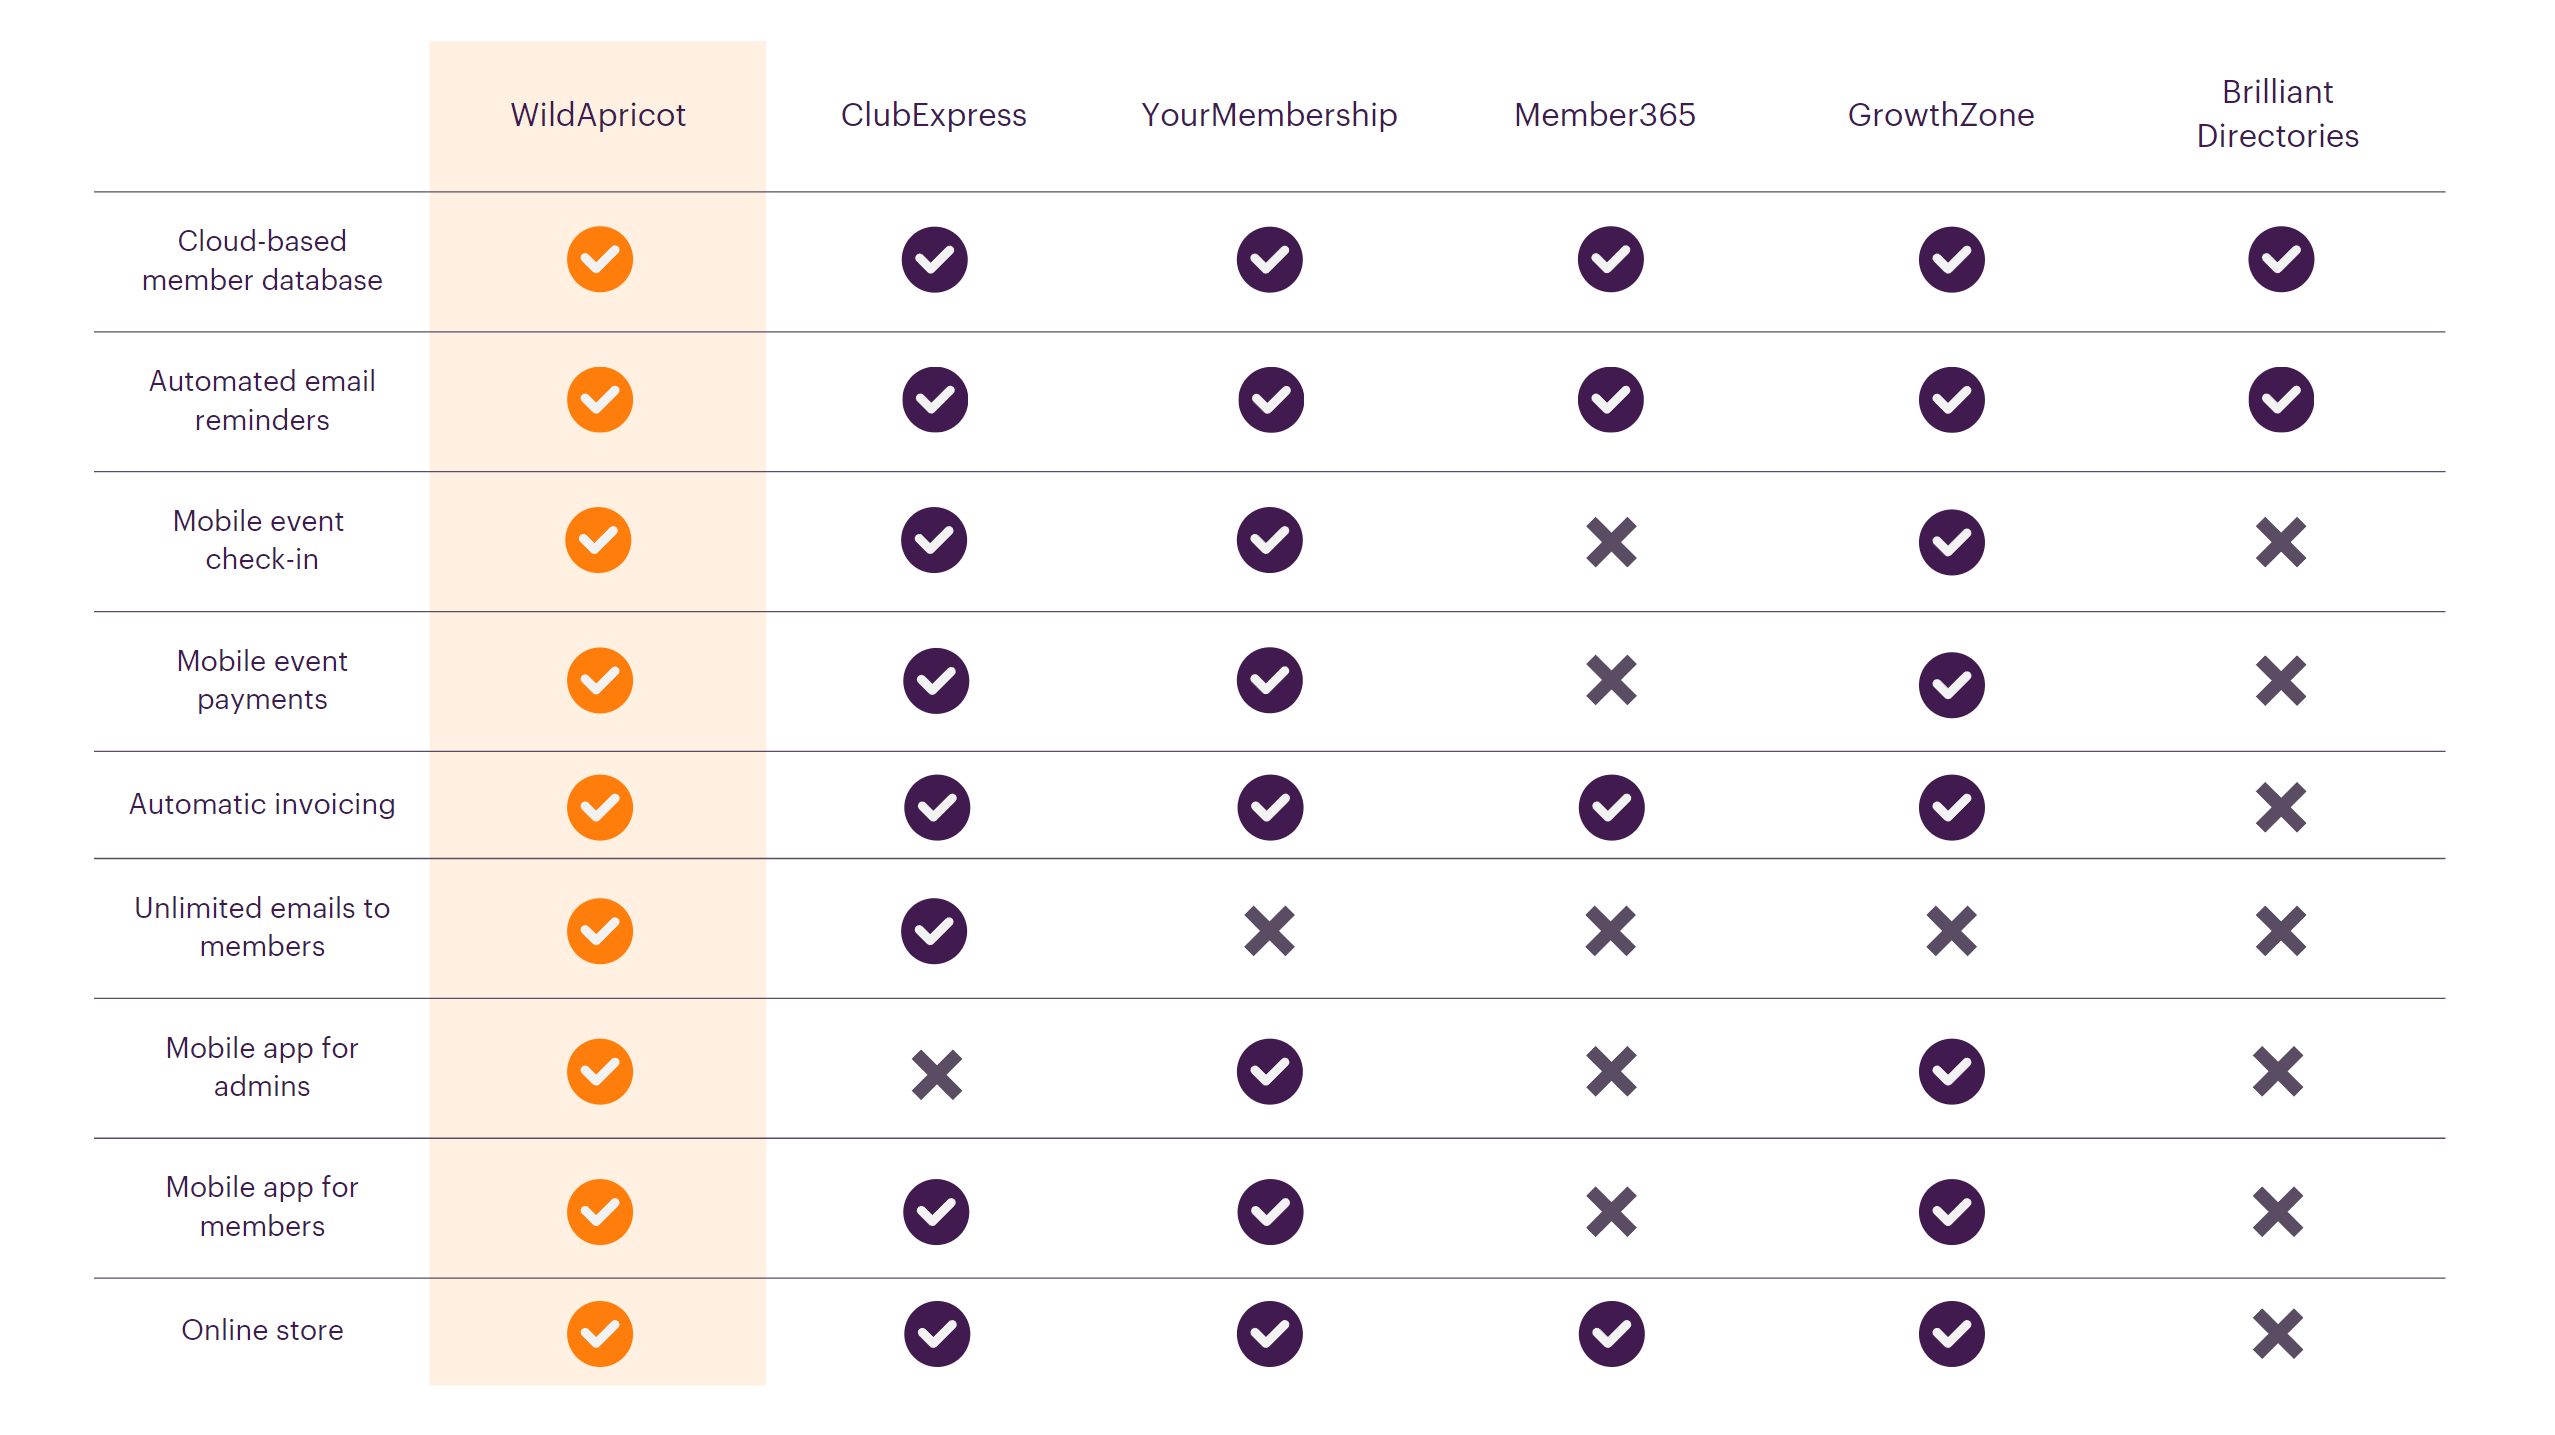The image size is (2555, 1435).
Task: Click Brilliant Directories X icon for Online store
Action: [x=2278, y=1333]
